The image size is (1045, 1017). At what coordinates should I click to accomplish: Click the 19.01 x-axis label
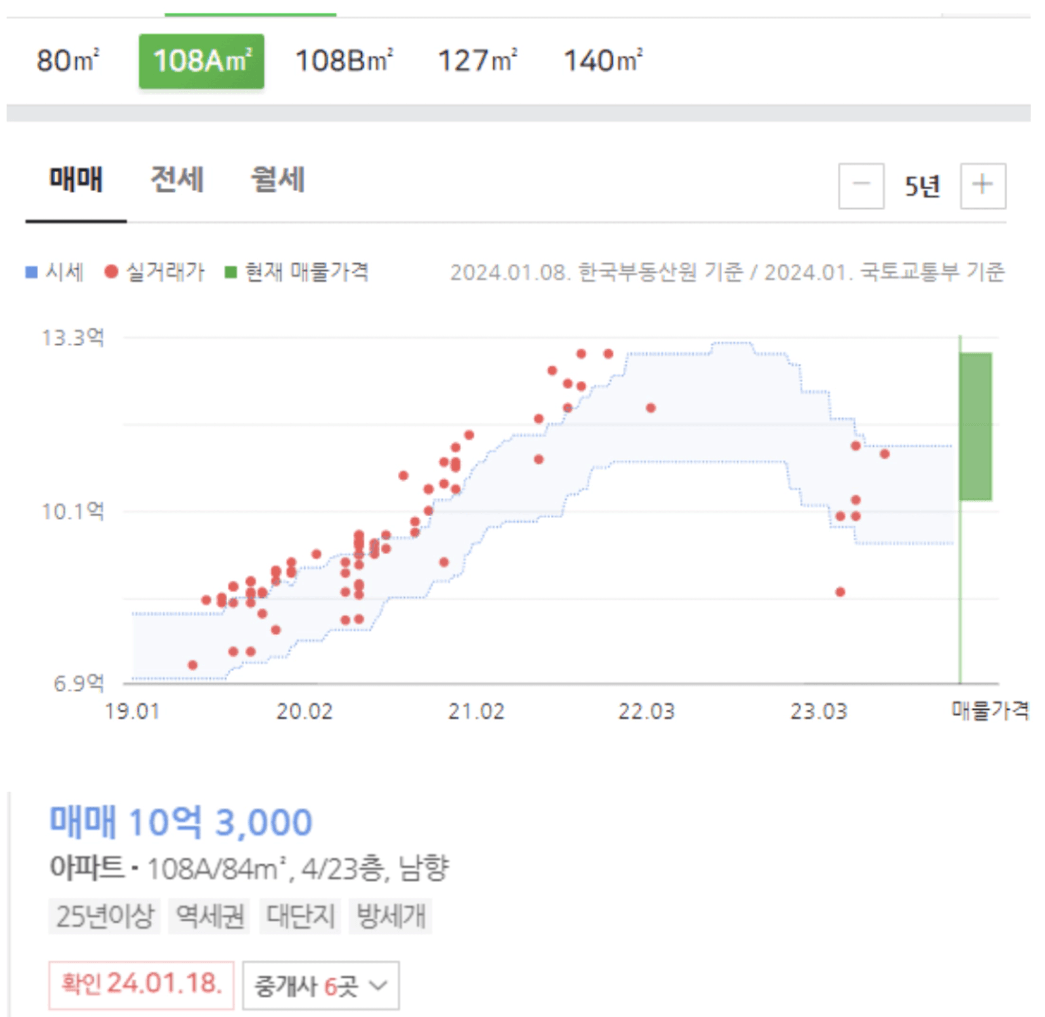click(x=132, y=712)
